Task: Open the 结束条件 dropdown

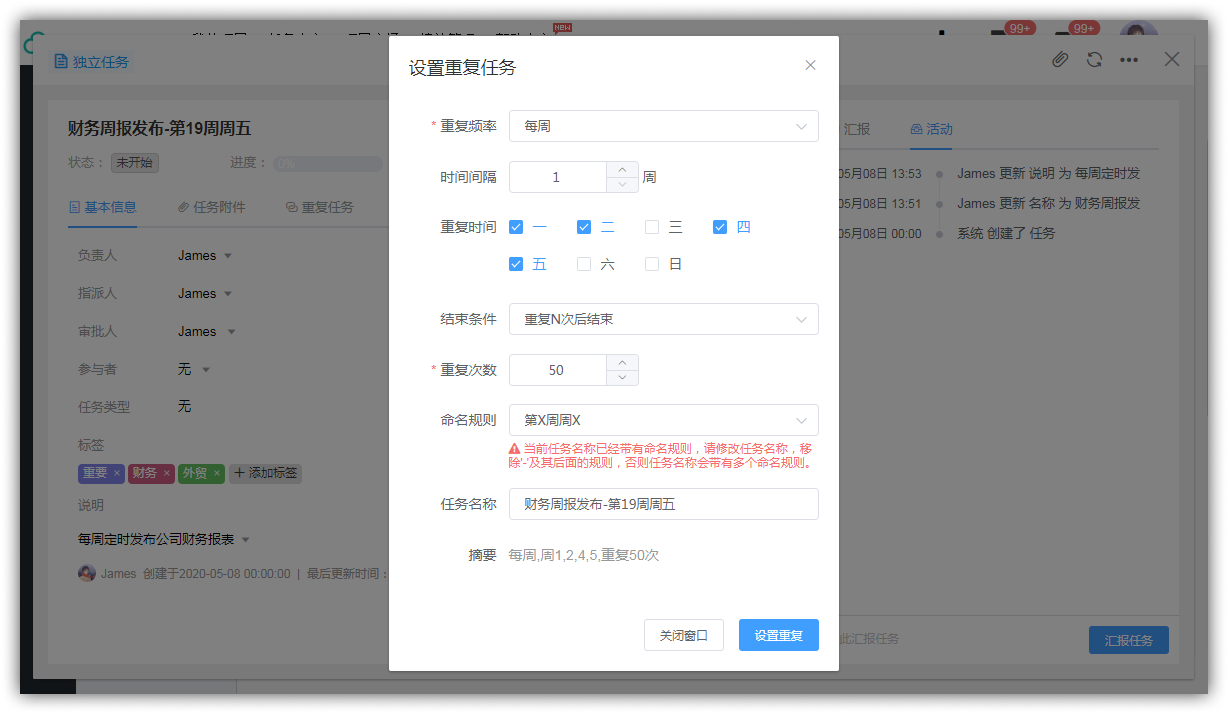Action: coord(664,319)
